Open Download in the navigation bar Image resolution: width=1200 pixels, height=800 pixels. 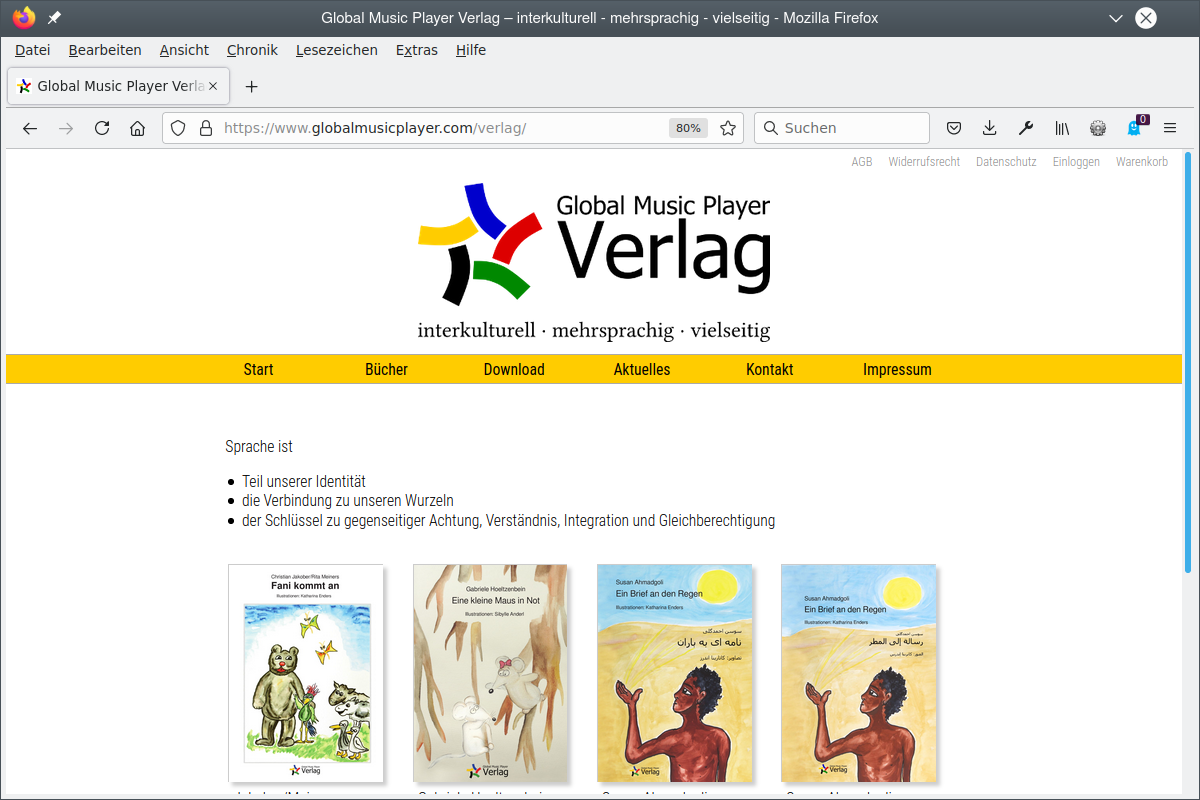[x=514, y=369]
